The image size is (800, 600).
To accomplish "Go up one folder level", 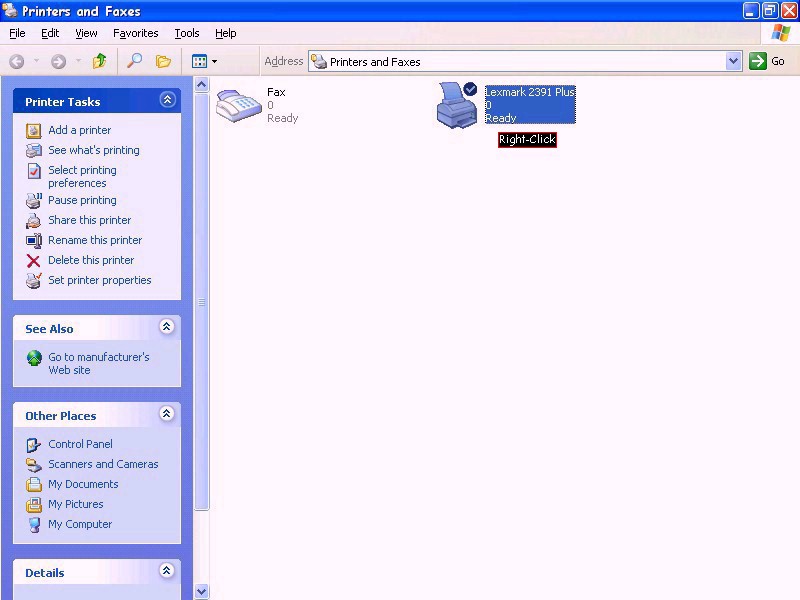I will (x=99, y=61).
